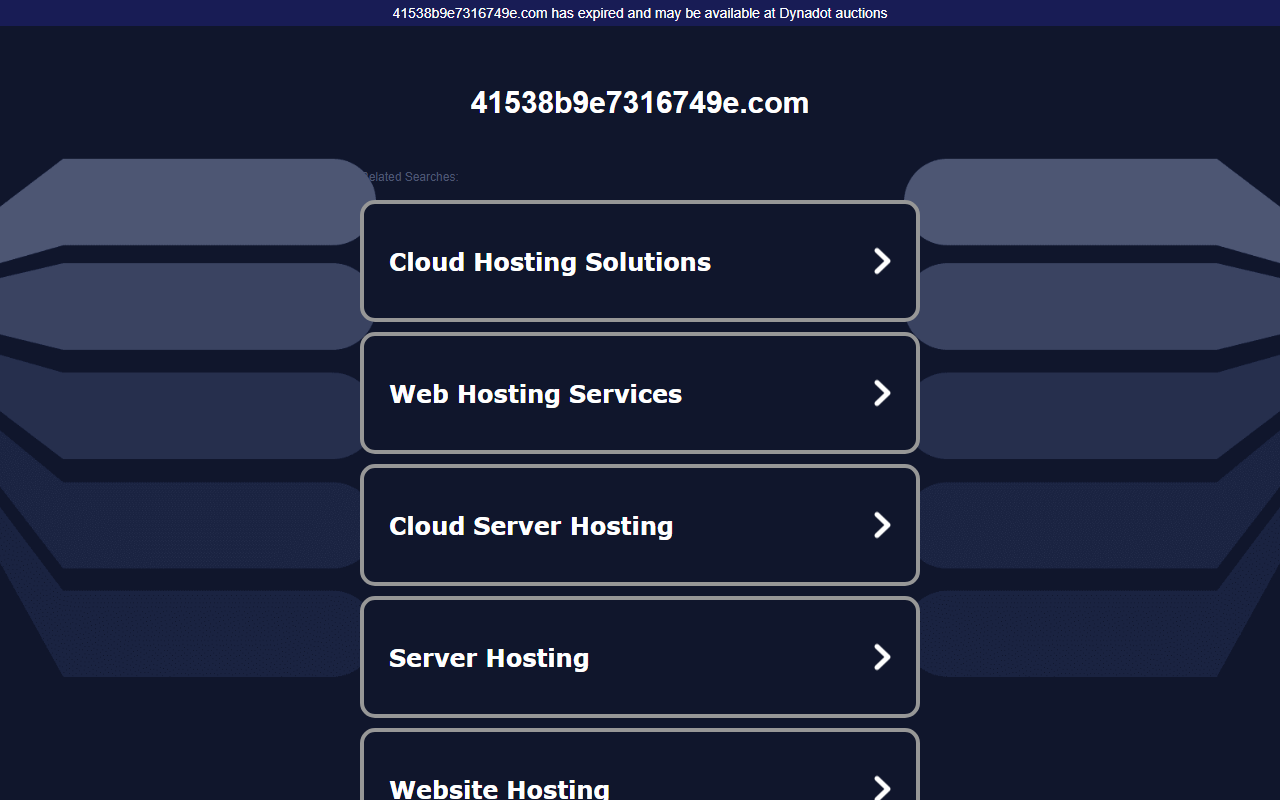
Task: Click the expired domain Dynadot auctions banner
Action: coord(640,13)
